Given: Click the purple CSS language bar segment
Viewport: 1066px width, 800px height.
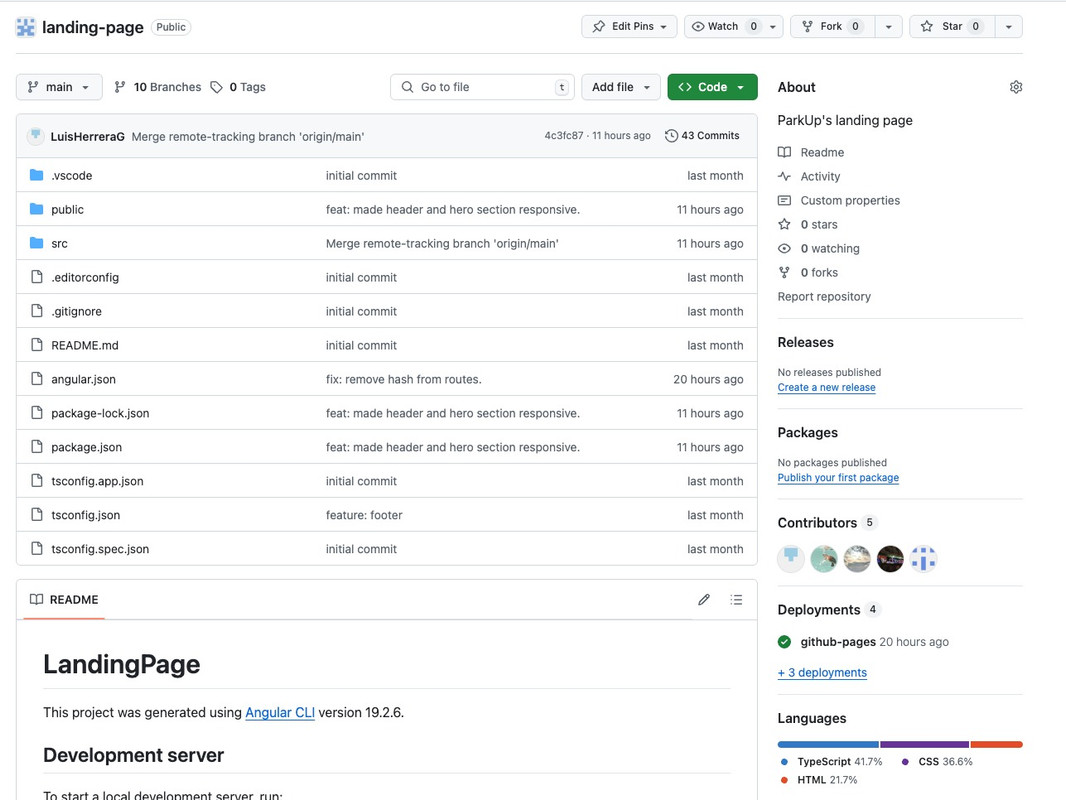Looking at the screenshot, I should pos(925,744).
